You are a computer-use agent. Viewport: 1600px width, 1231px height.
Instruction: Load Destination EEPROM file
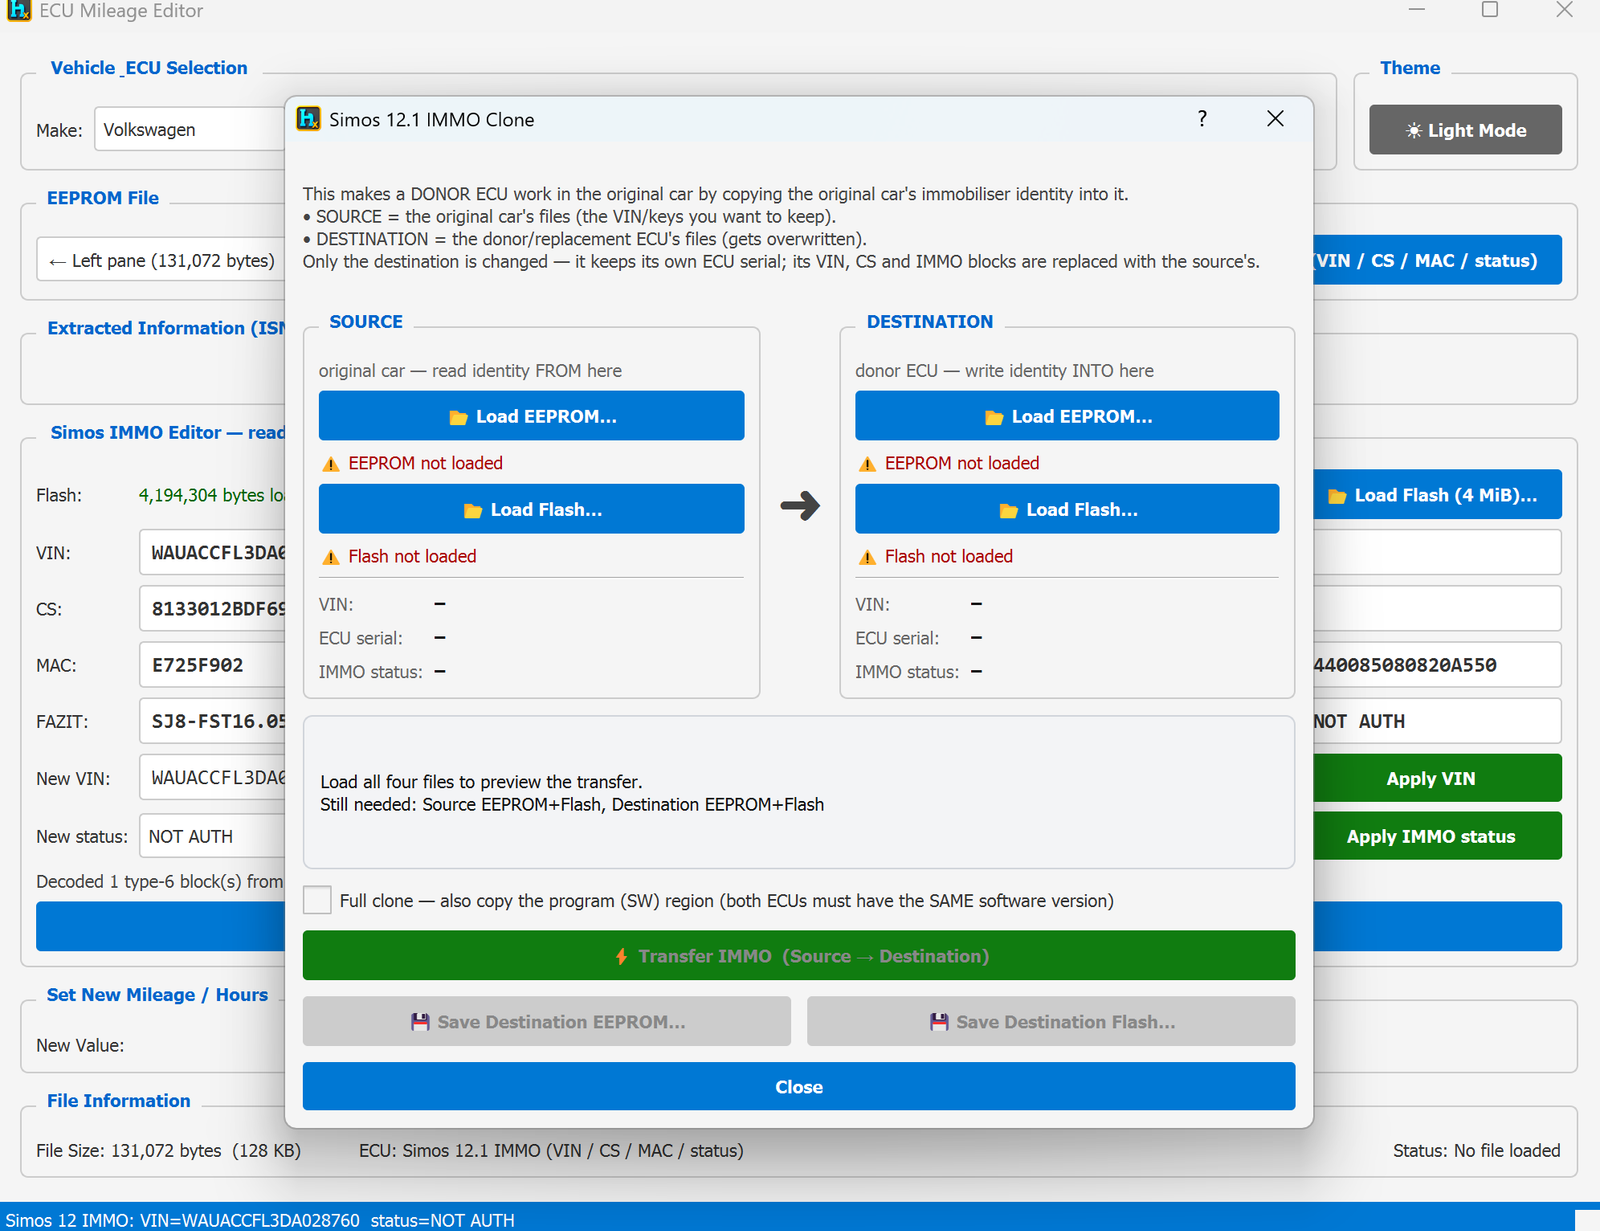[1067, 416]
